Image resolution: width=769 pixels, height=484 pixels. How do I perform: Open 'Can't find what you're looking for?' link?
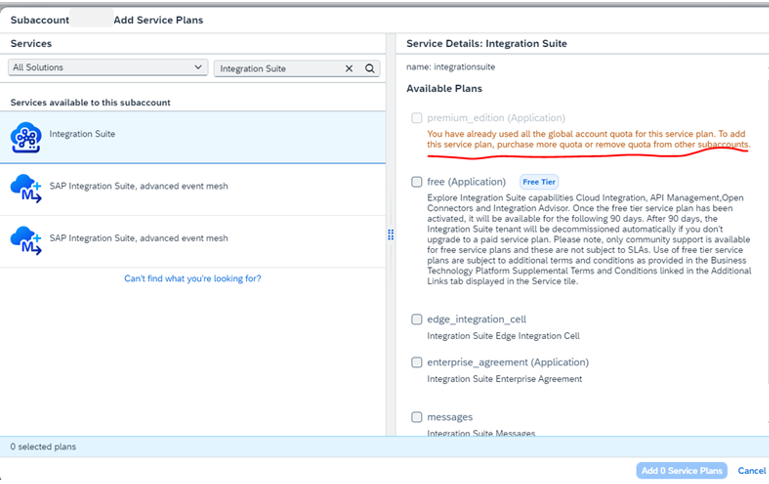click(193, 279)
